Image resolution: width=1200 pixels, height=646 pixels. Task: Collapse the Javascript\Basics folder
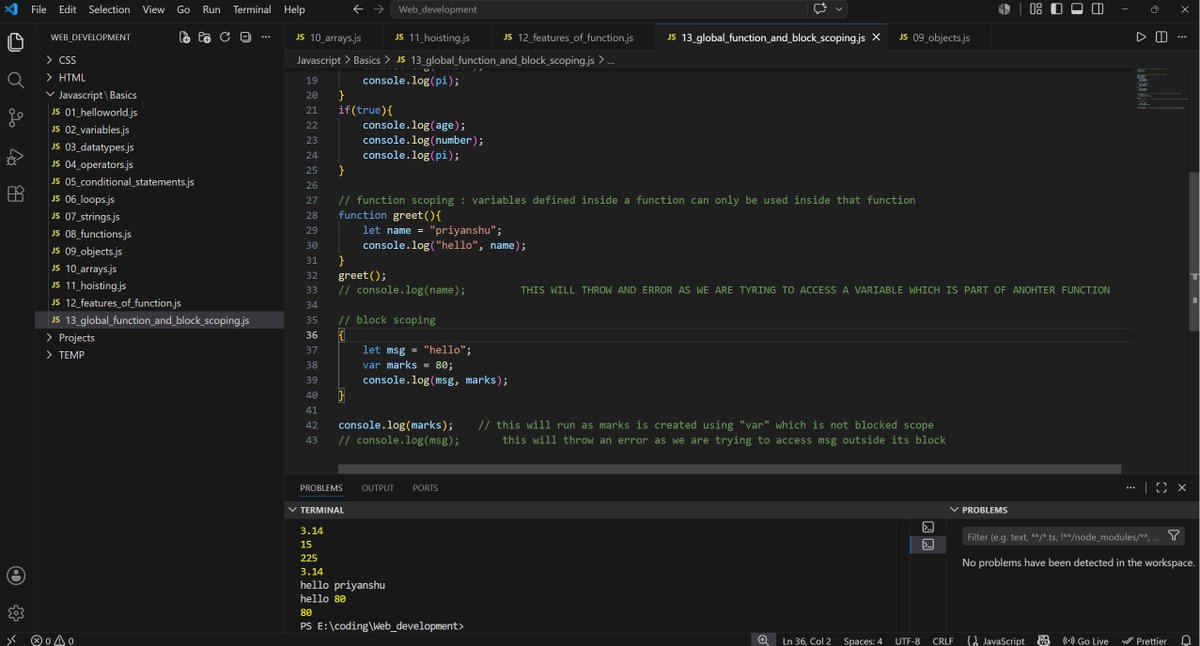point(97,95)
